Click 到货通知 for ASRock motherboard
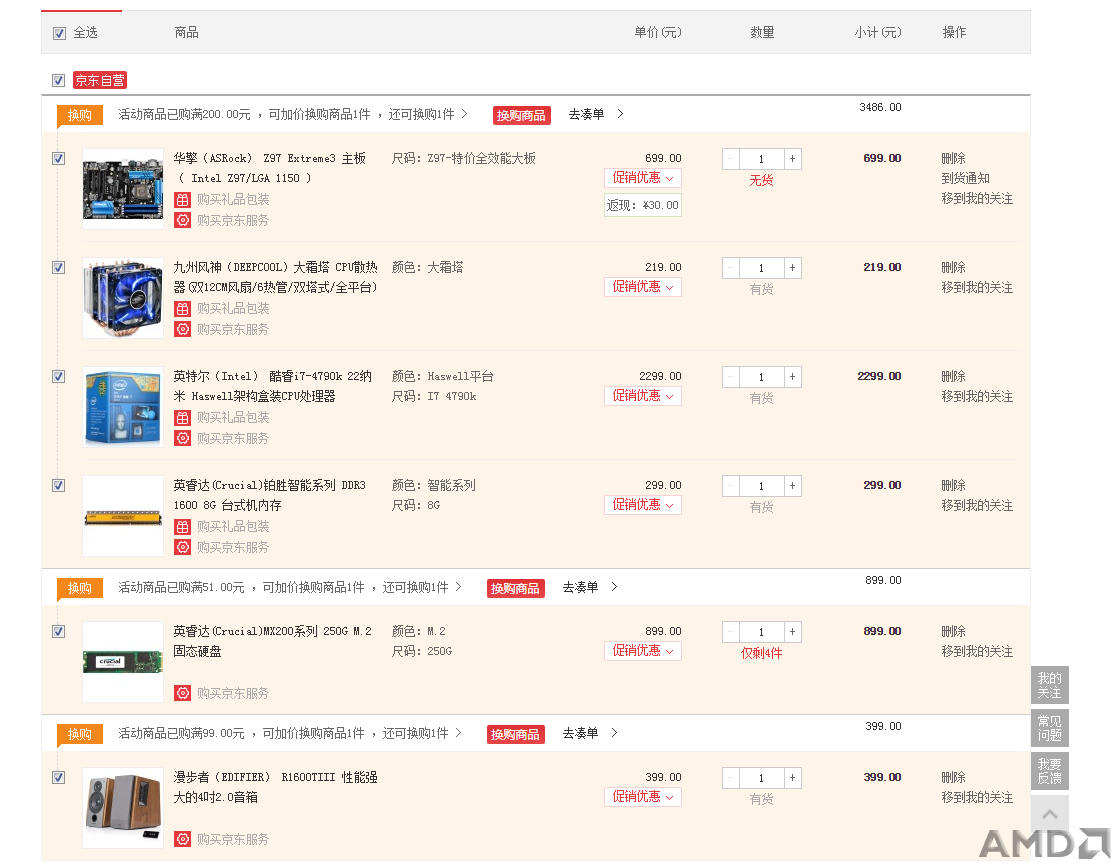 pyautogui.click(x=965, y=179)
